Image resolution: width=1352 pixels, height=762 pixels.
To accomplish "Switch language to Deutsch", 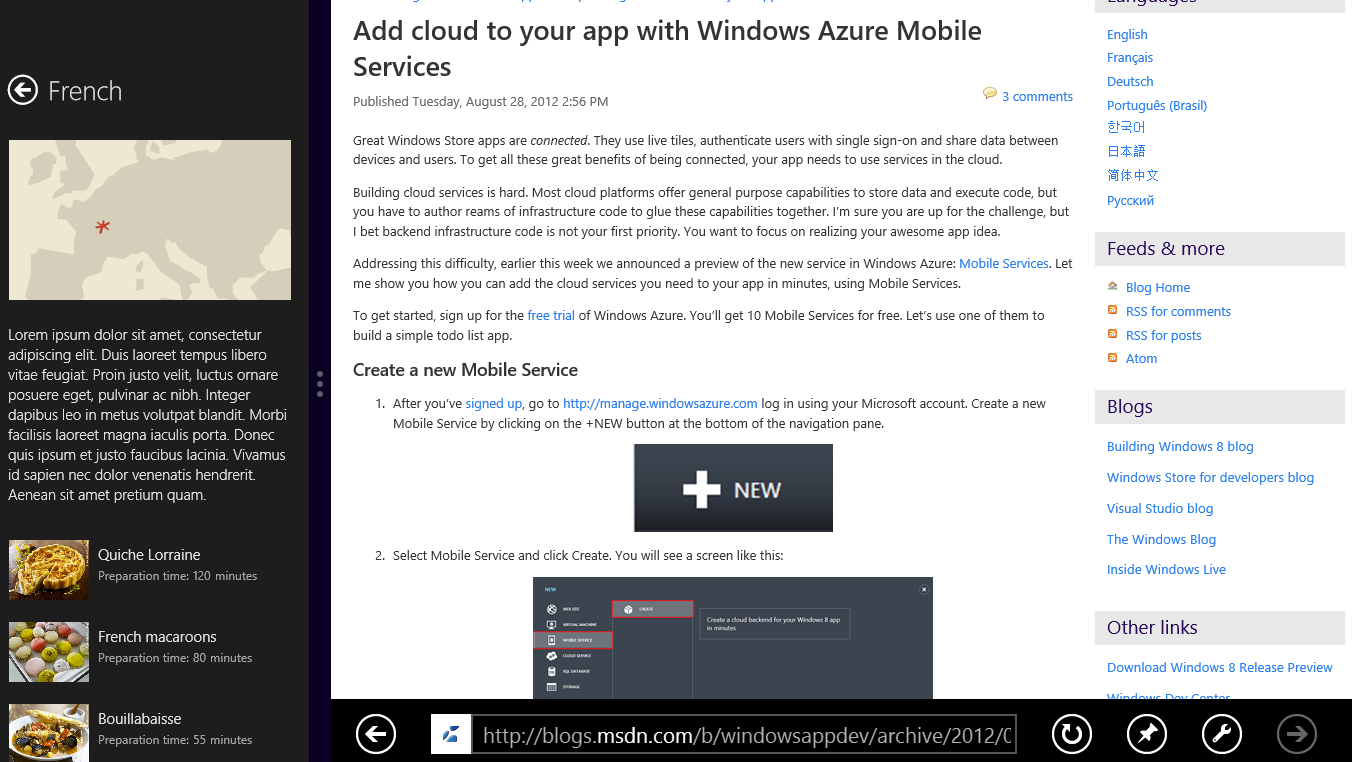I will point(1130,82).
